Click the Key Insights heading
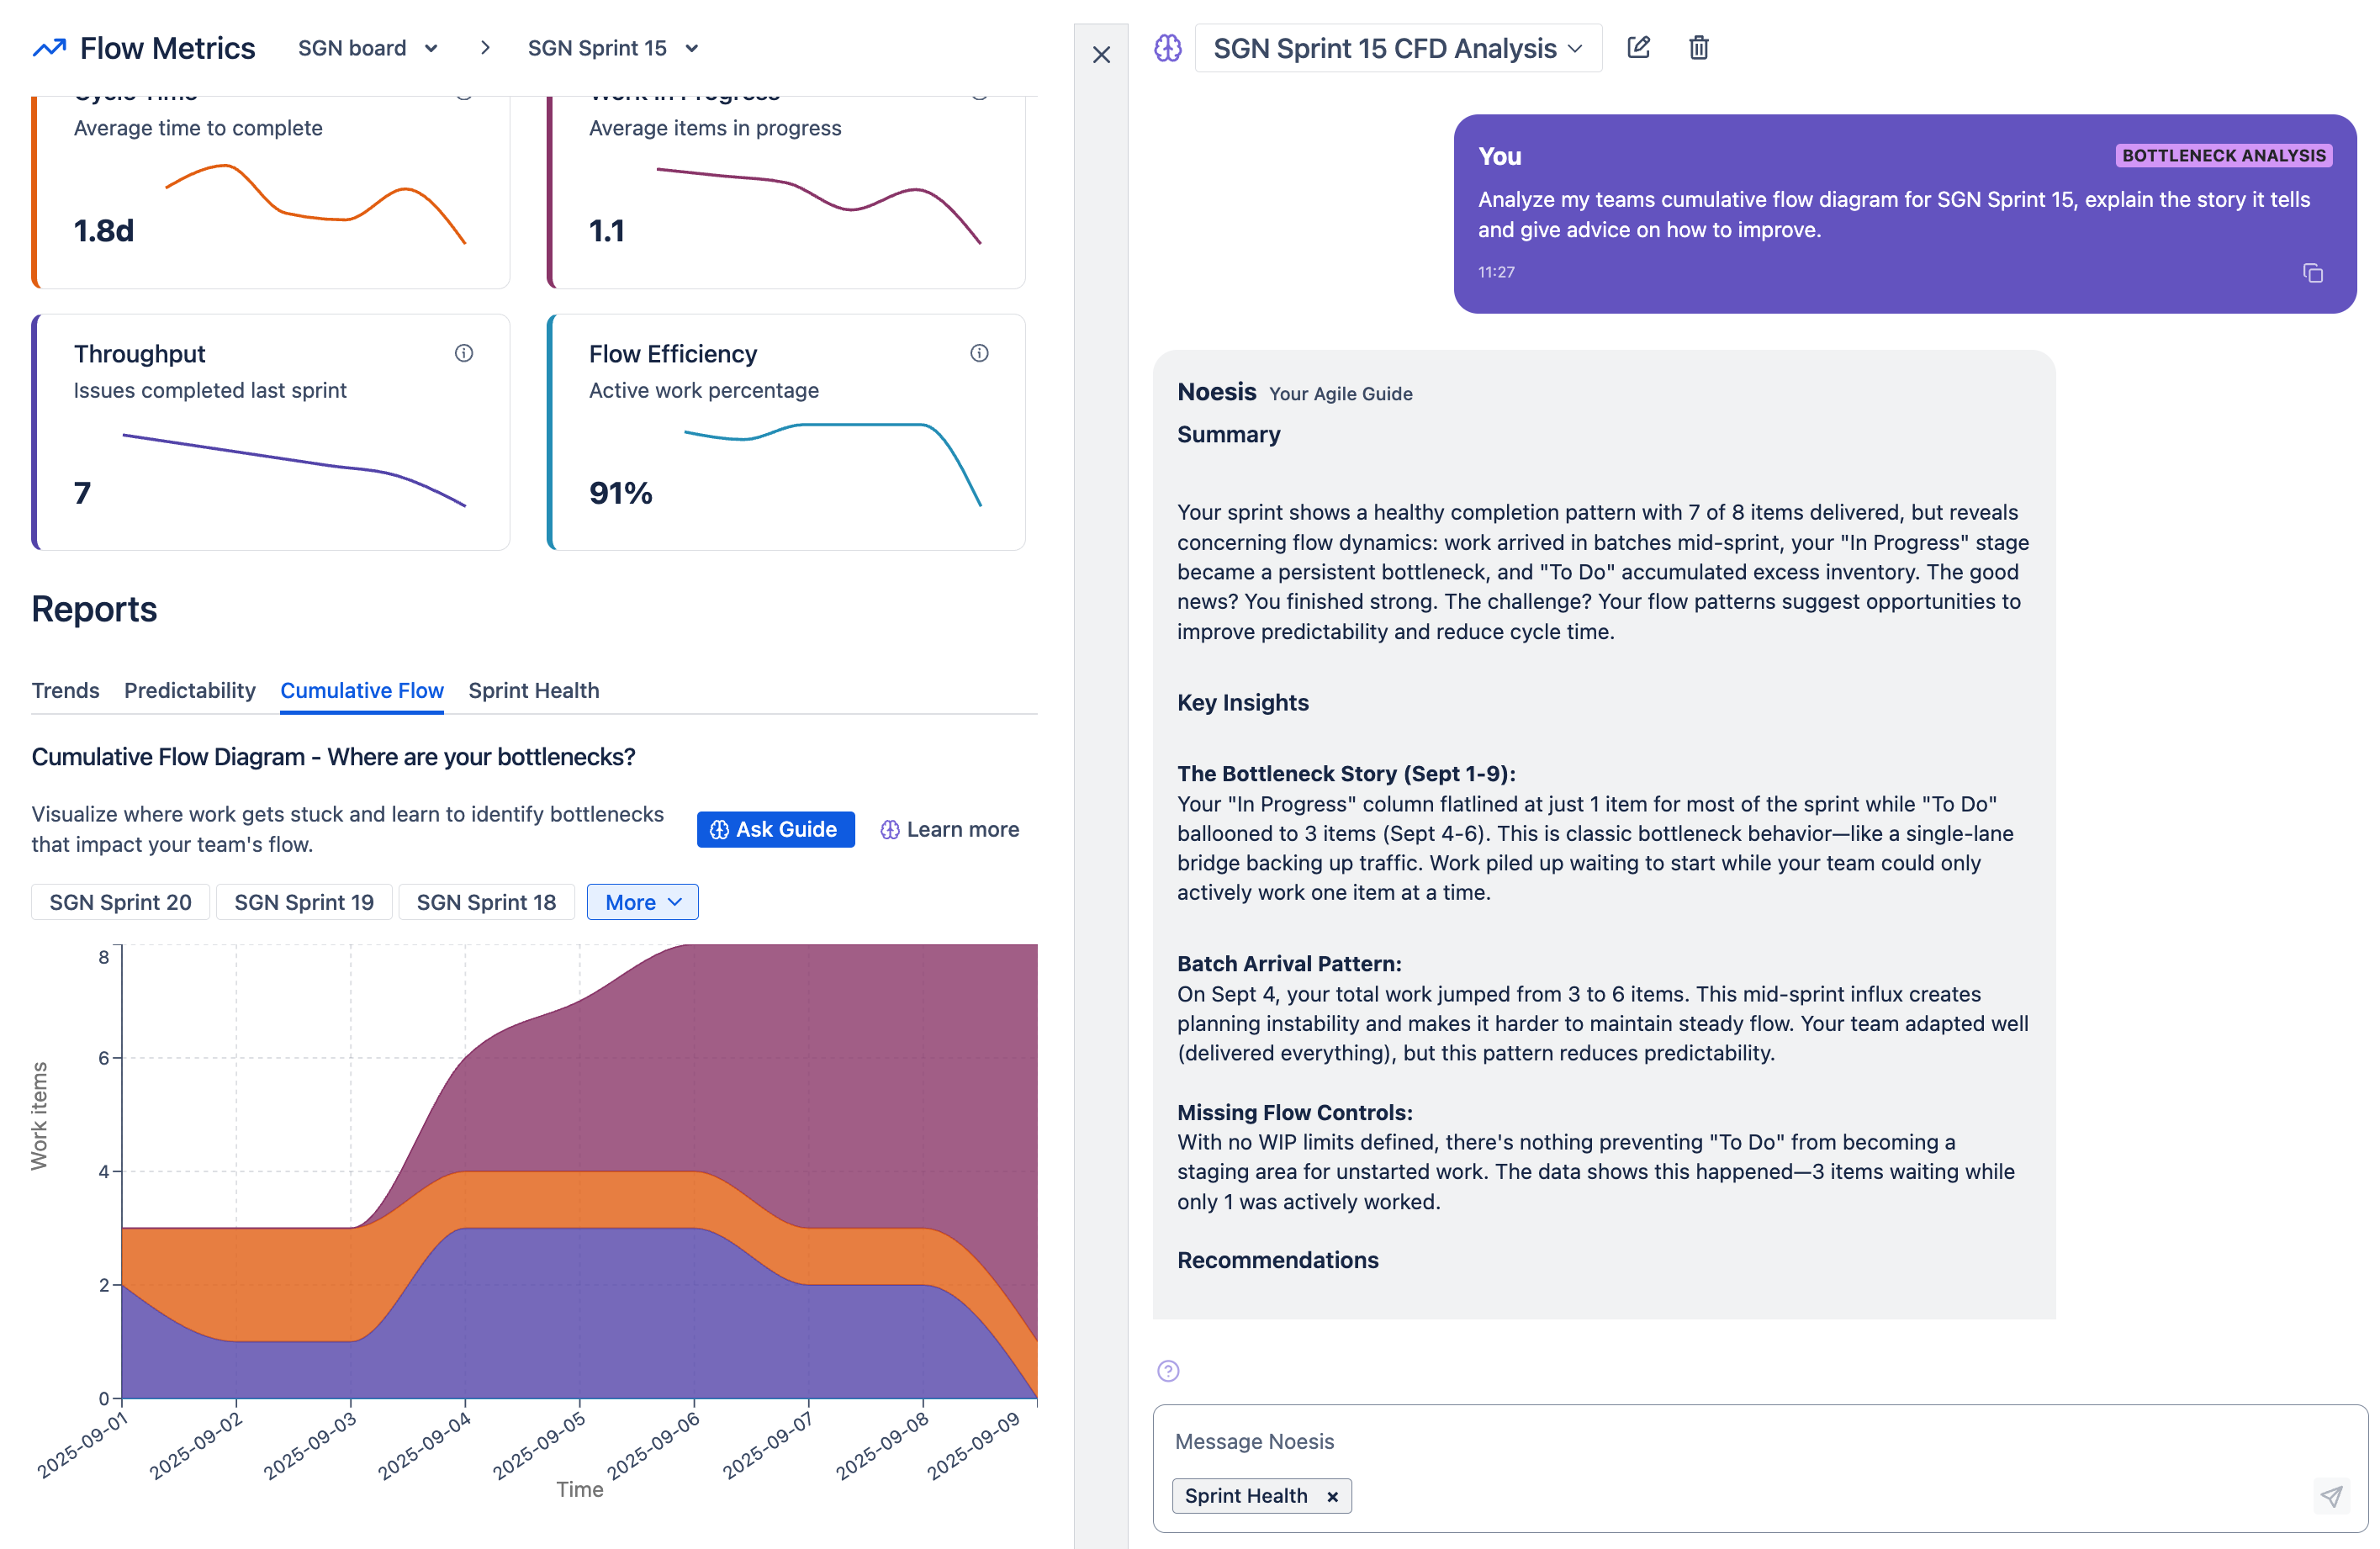This screenshot has width=2380, height=1549. point(1242,702)
